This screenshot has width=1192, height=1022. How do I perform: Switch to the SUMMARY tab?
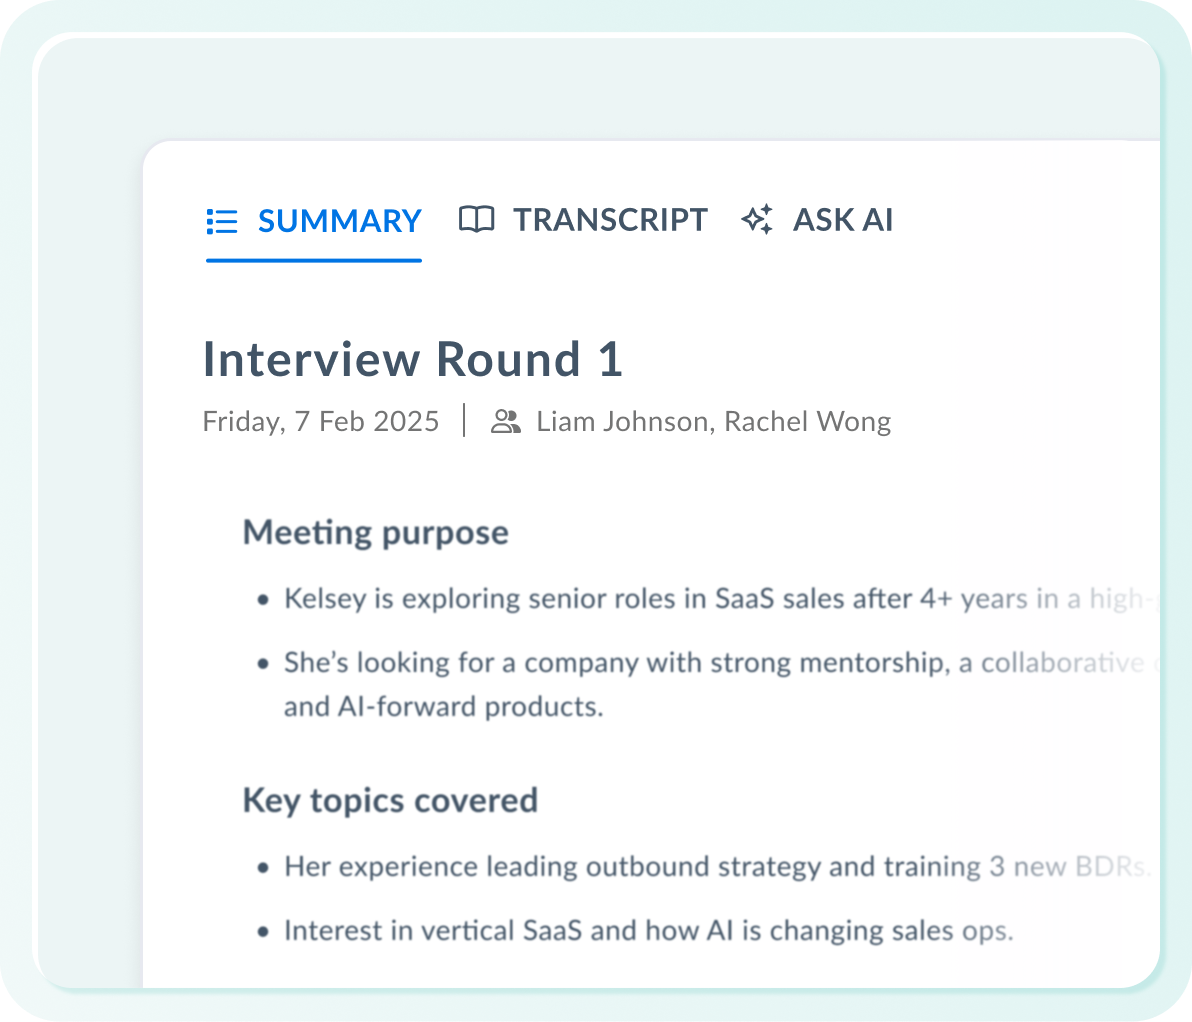point(314,221)
